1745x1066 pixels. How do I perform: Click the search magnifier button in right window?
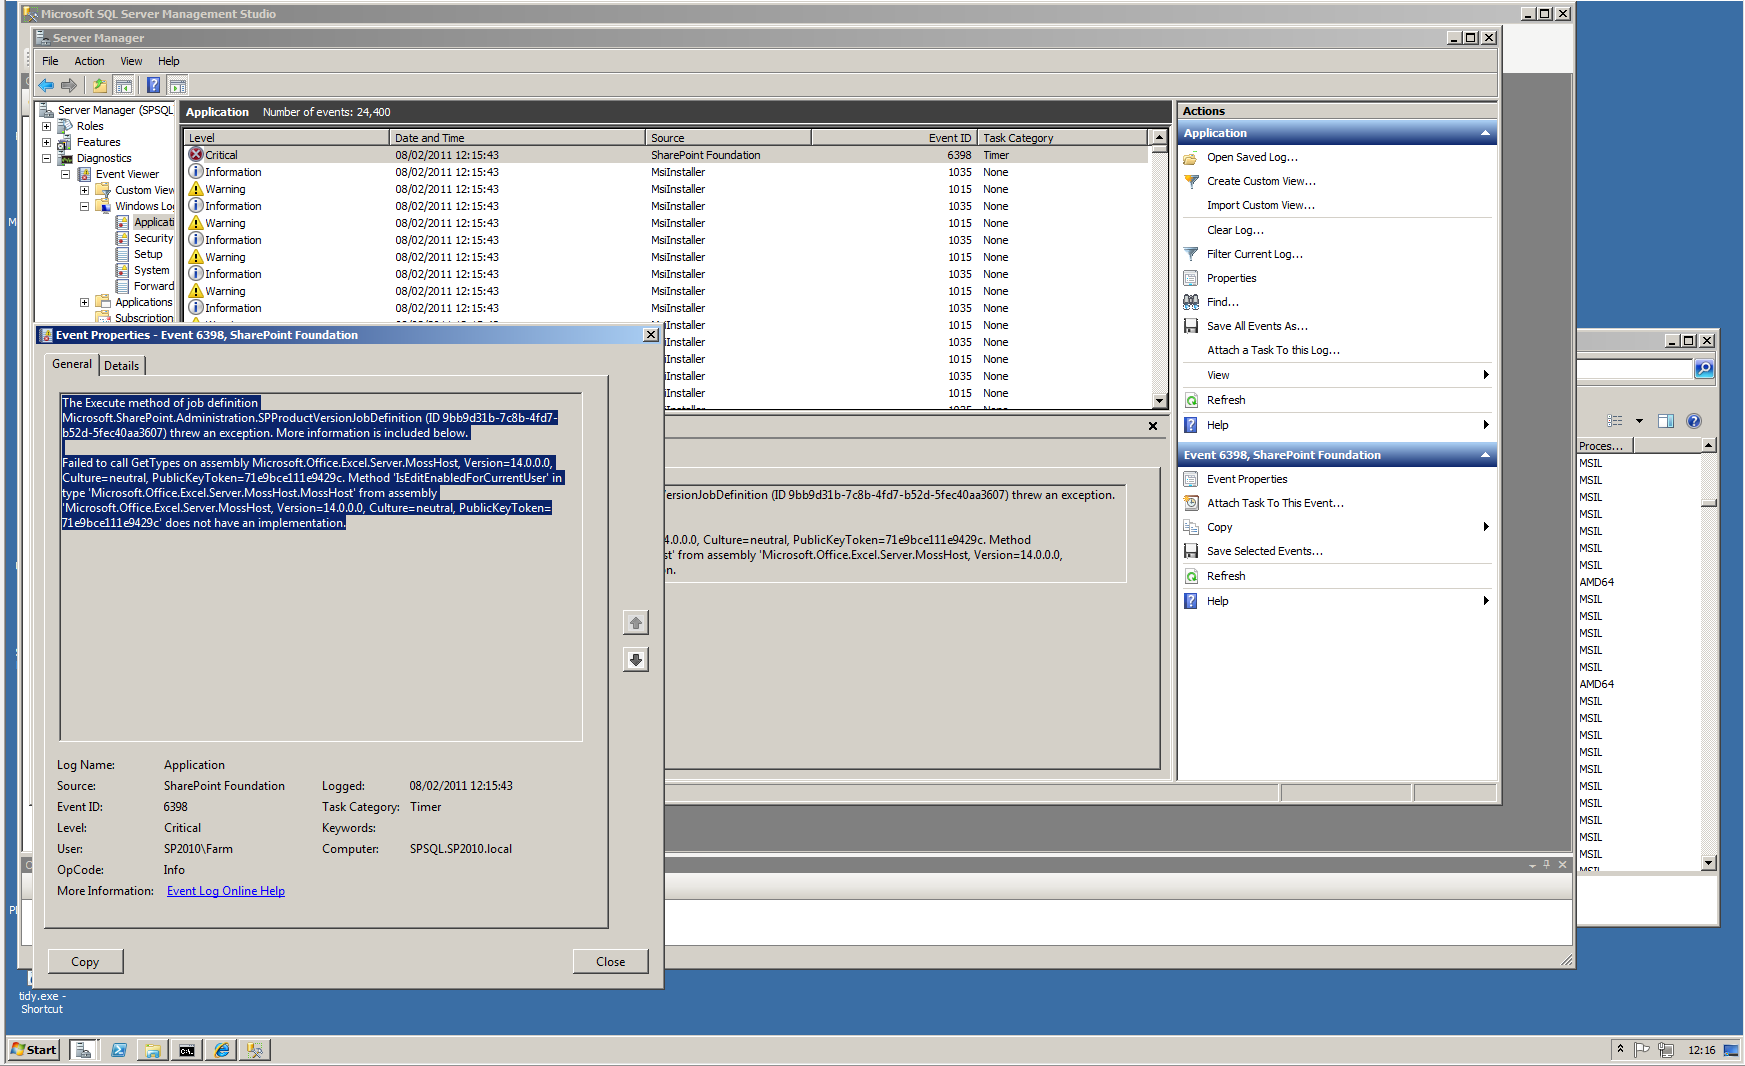pos(1704,369)
